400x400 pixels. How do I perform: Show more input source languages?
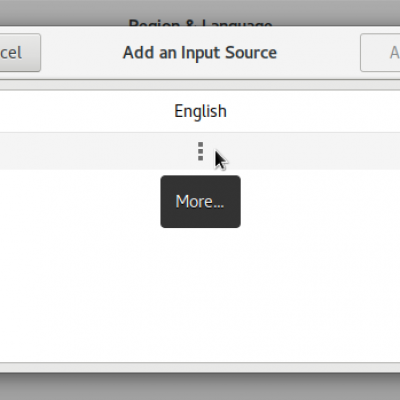point(200,151)
